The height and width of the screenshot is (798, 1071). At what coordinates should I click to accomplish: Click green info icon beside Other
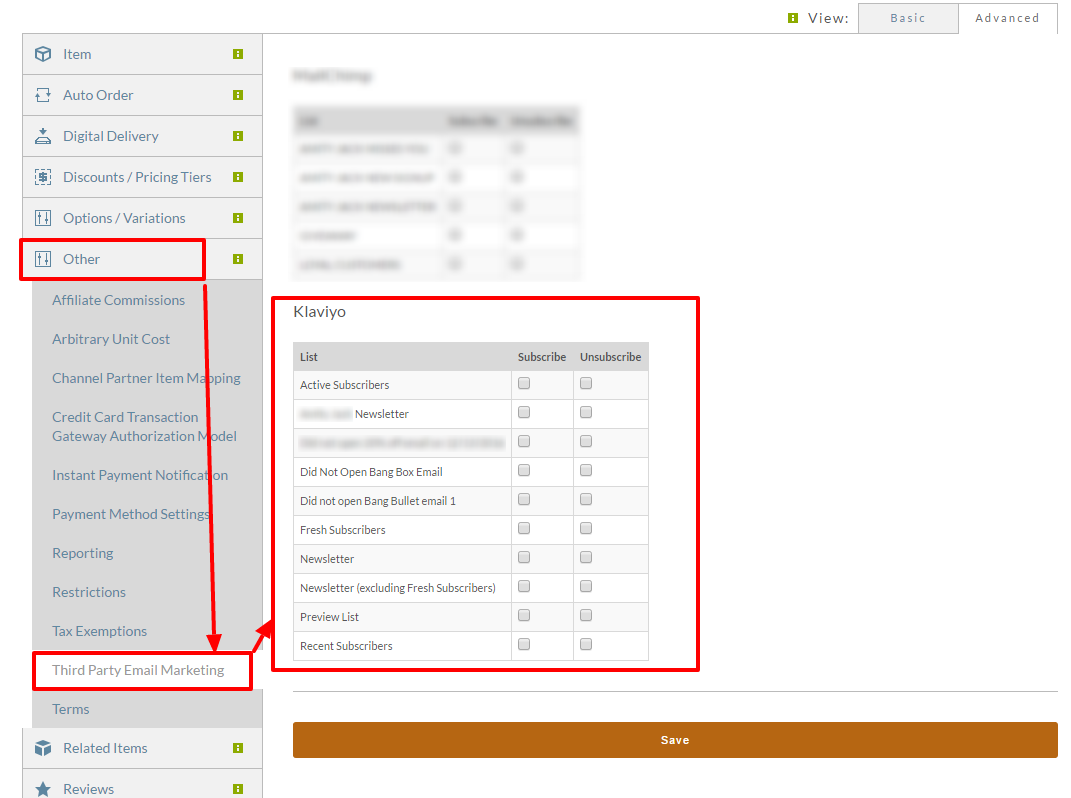pos(238,259)
